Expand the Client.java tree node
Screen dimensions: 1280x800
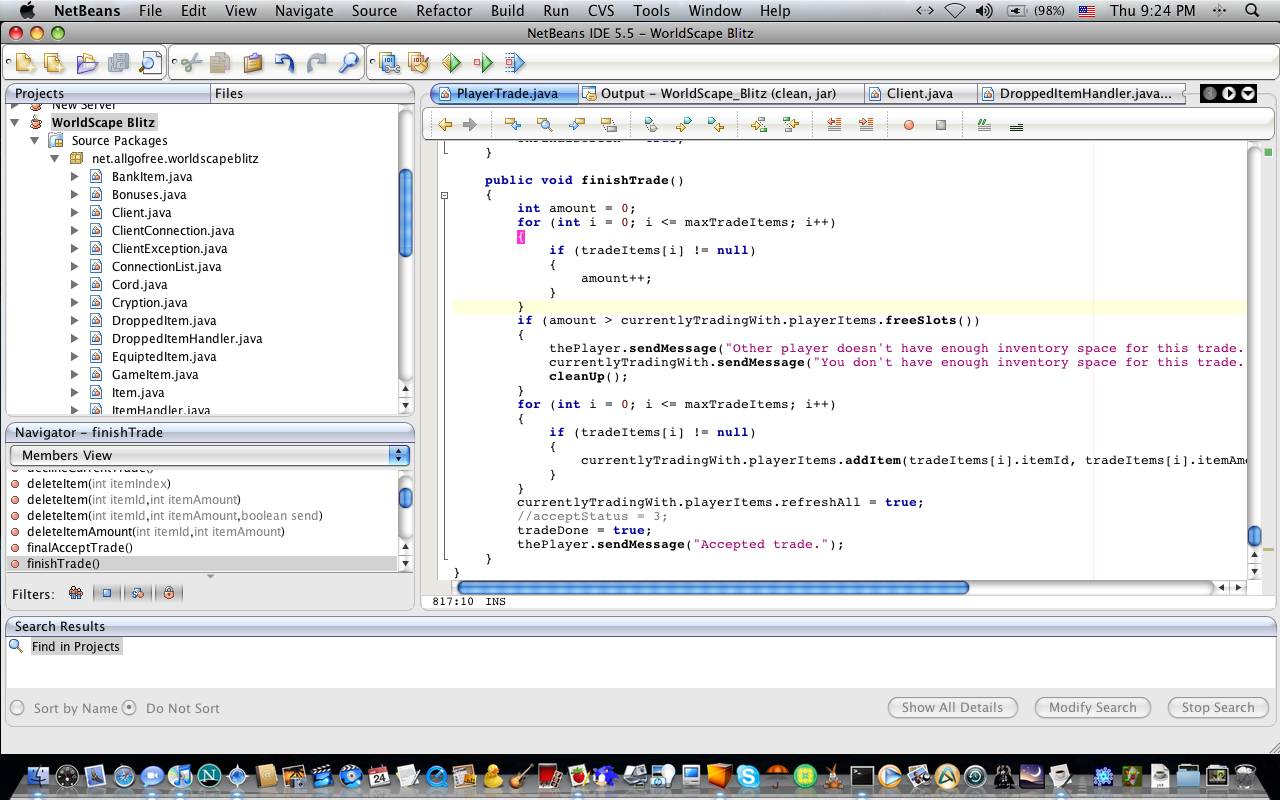(x=75, y=212)
